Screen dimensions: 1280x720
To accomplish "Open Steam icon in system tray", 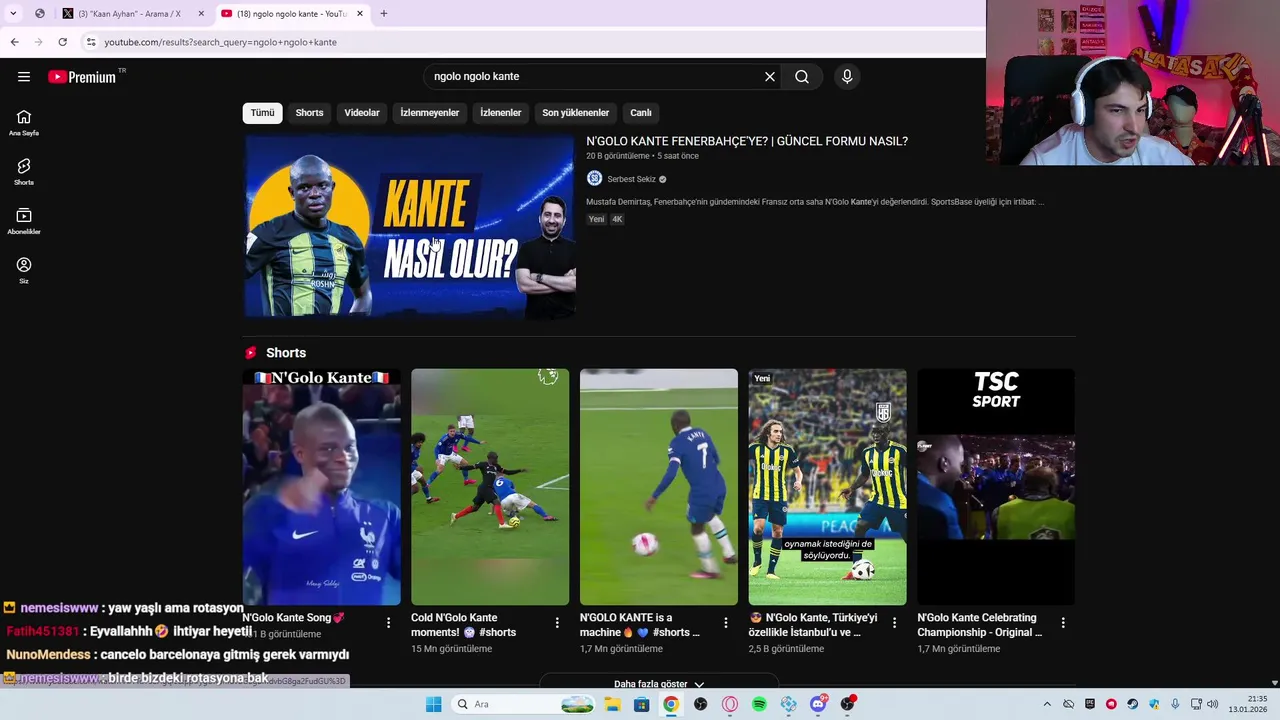I will (1132, 704).
